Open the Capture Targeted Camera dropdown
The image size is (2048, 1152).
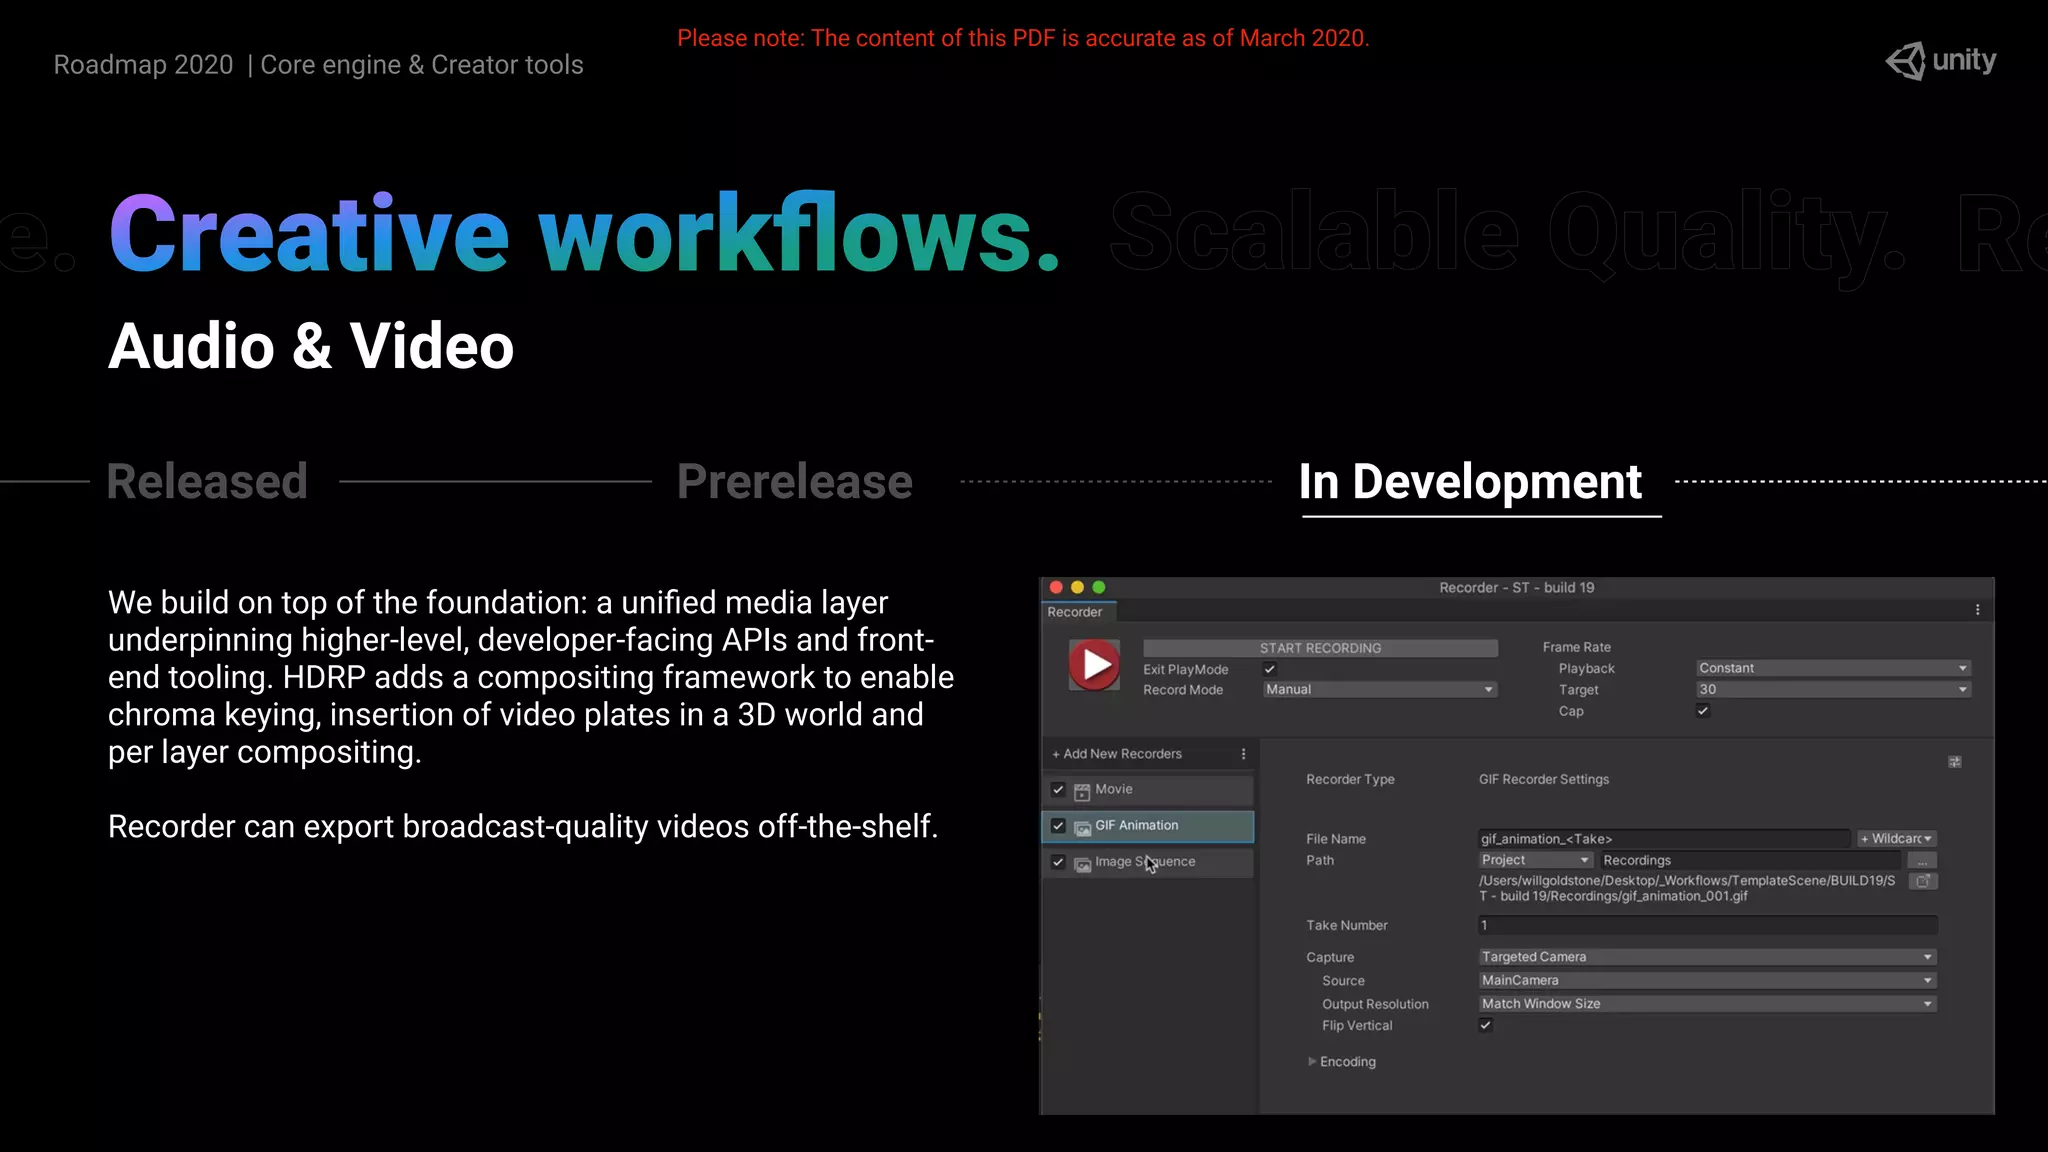(1708, 957)
